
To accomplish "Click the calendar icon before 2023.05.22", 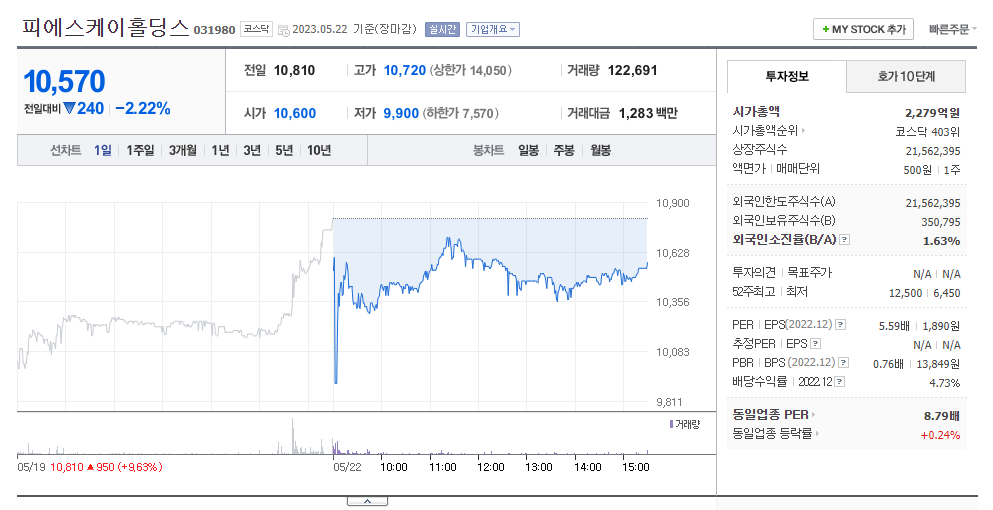I will pos(284,30).
